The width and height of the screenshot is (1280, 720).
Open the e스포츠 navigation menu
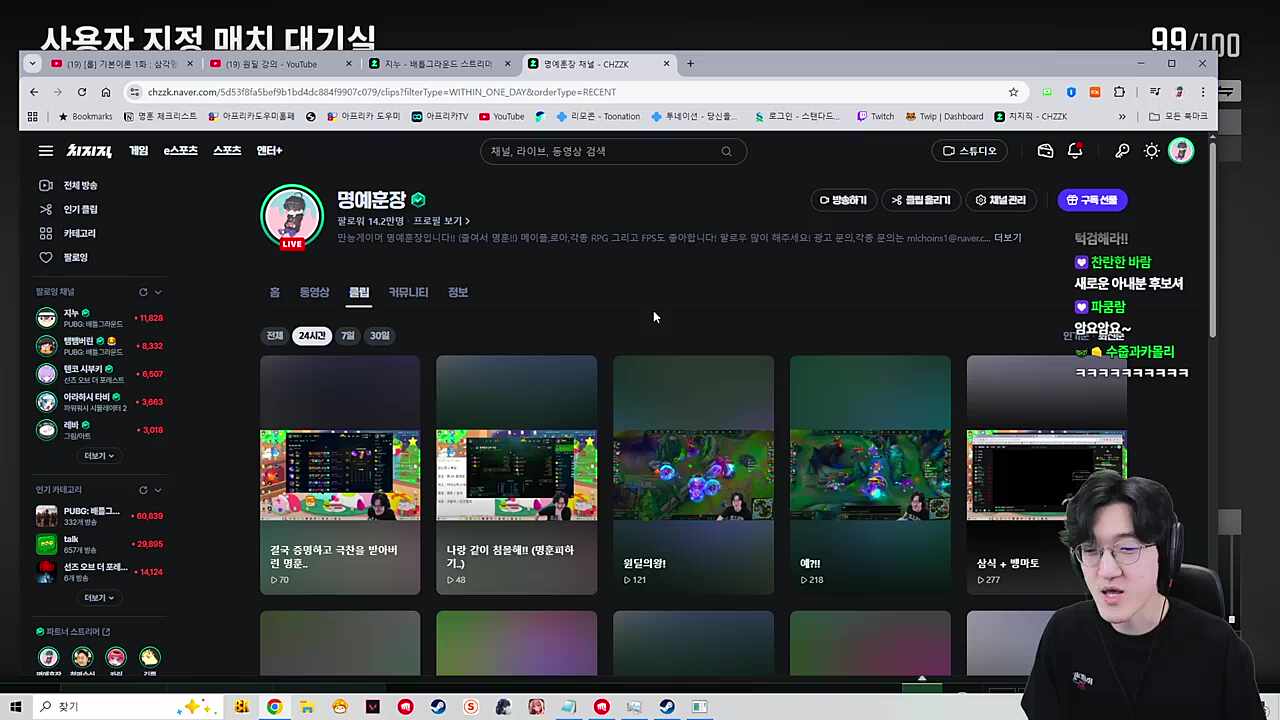[x=180, y=150]
